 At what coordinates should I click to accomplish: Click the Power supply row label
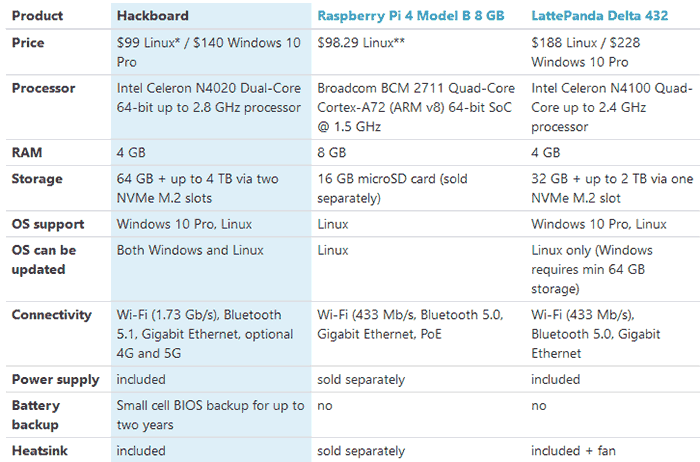point(55,379)
